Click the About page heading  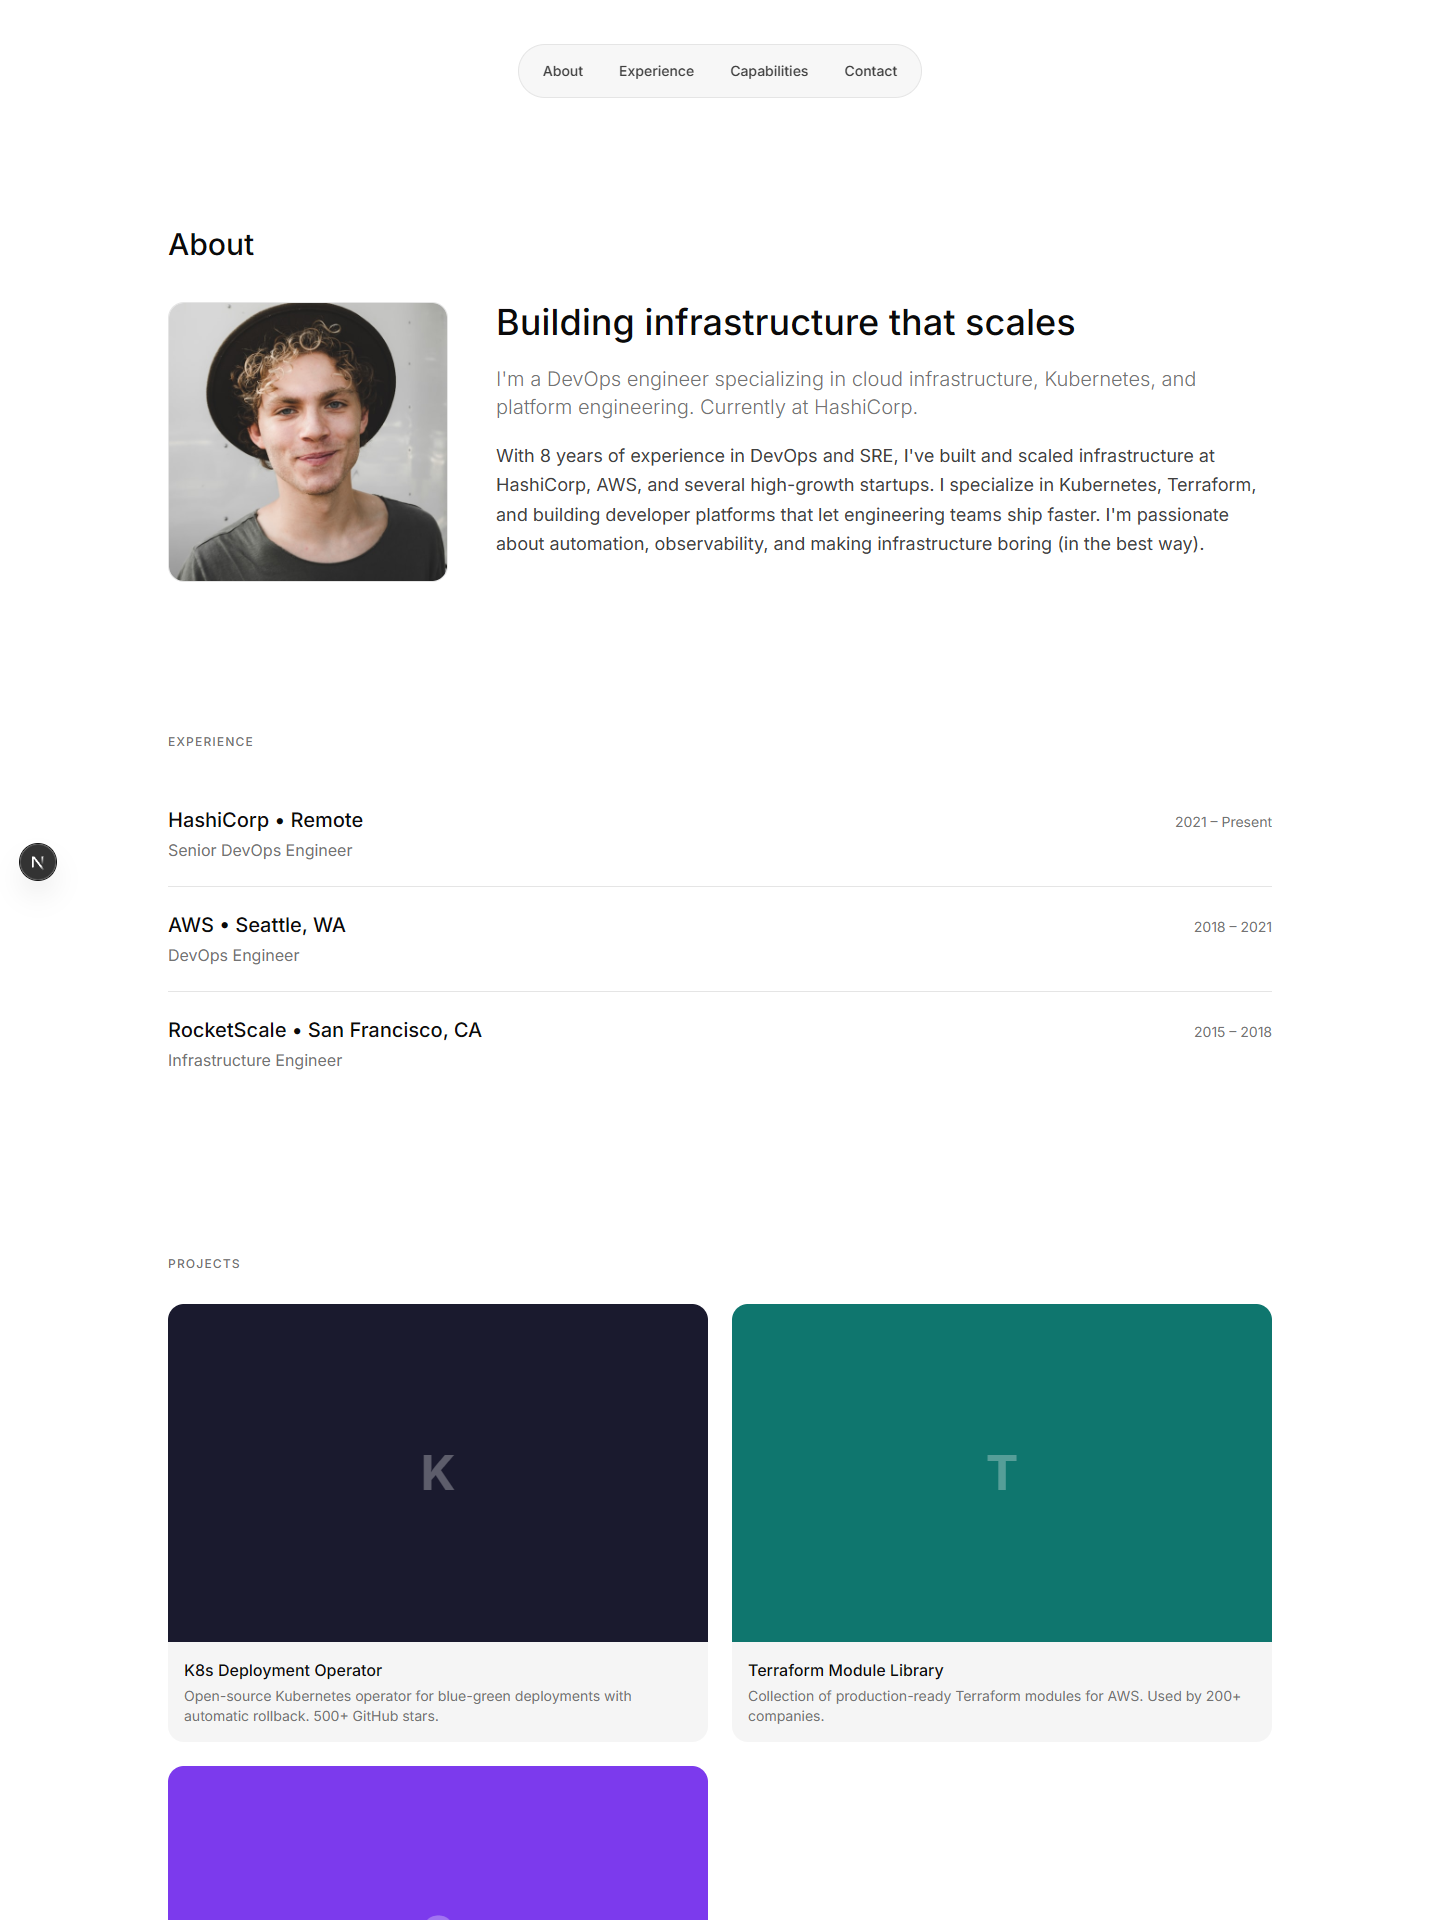pyautogui.click(x=210, y=244)
